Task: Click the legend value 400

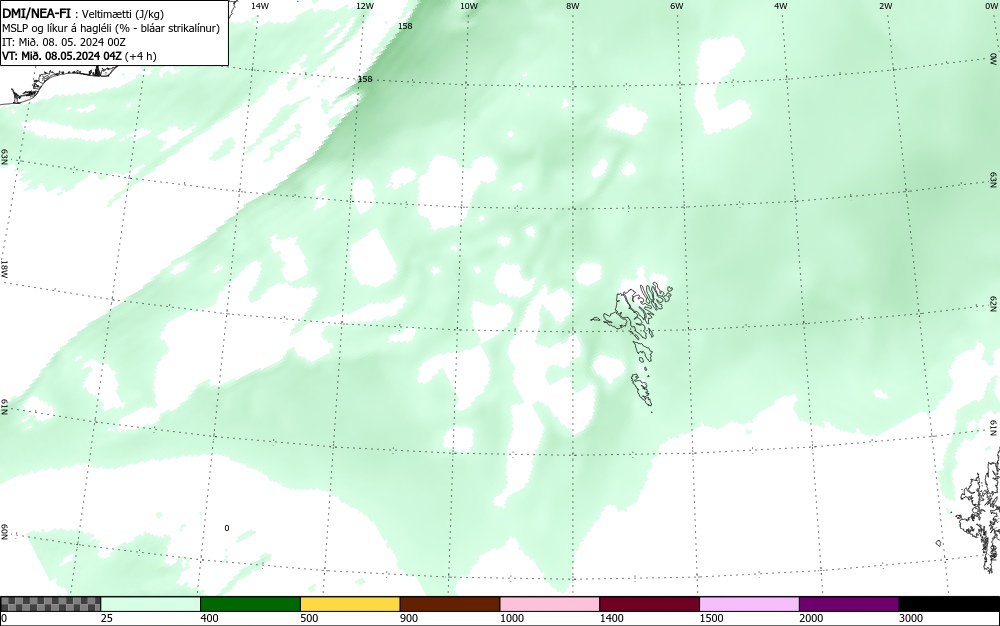Action: pyautogui.click(x=209, y=618)
